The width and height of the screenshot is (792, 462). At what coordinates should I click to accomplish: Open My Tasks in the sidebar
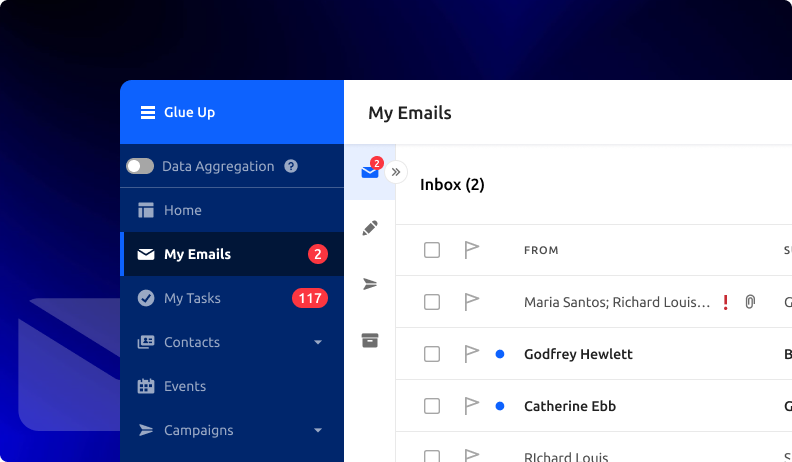tap(192, 298)
